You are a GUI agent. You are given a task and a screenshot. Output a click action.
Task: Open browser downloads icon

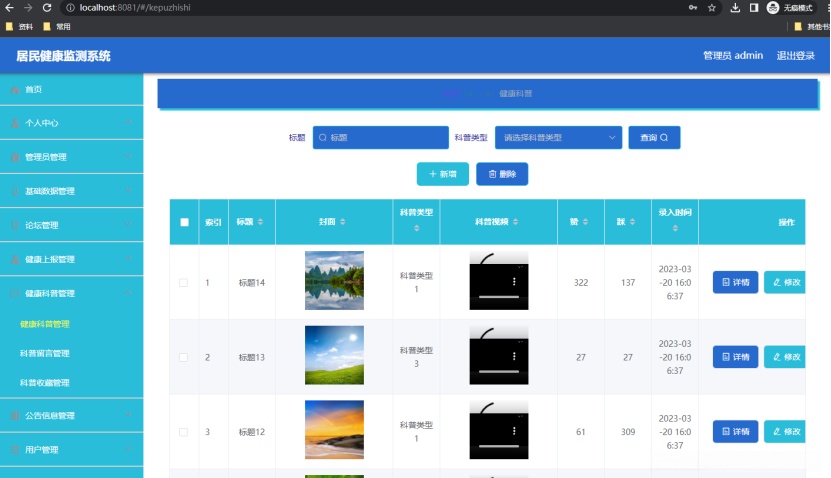pos(735,7)
